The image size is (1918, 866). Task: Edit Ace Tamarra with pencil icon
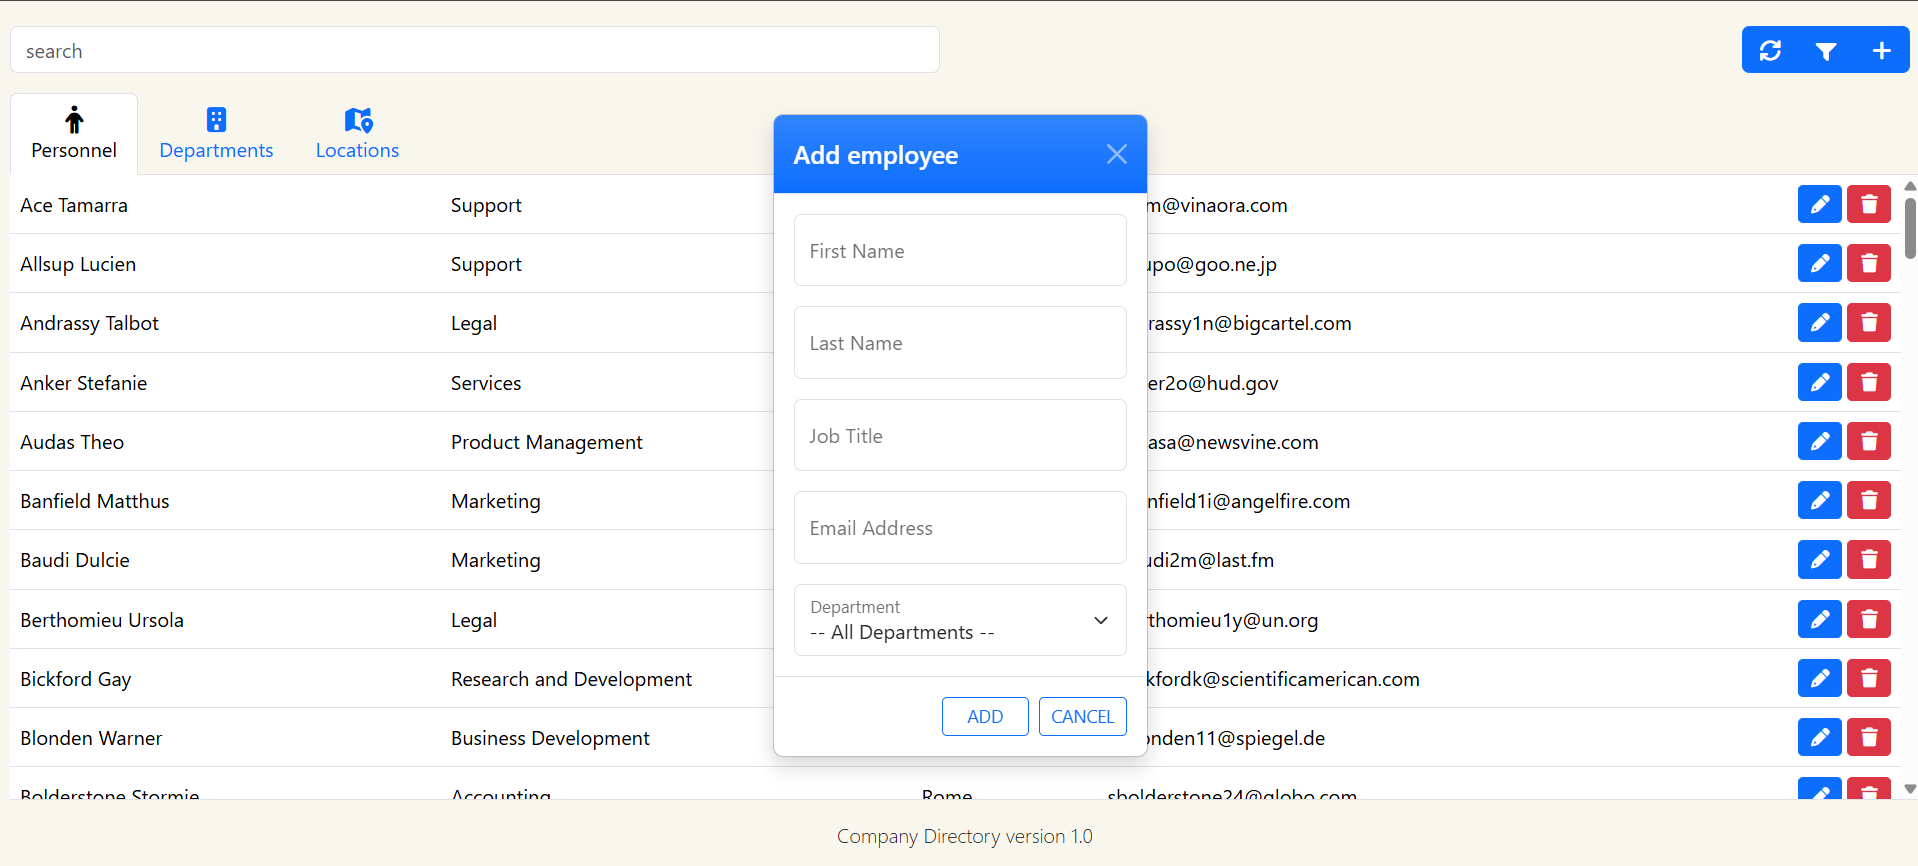click(1819, 205)
